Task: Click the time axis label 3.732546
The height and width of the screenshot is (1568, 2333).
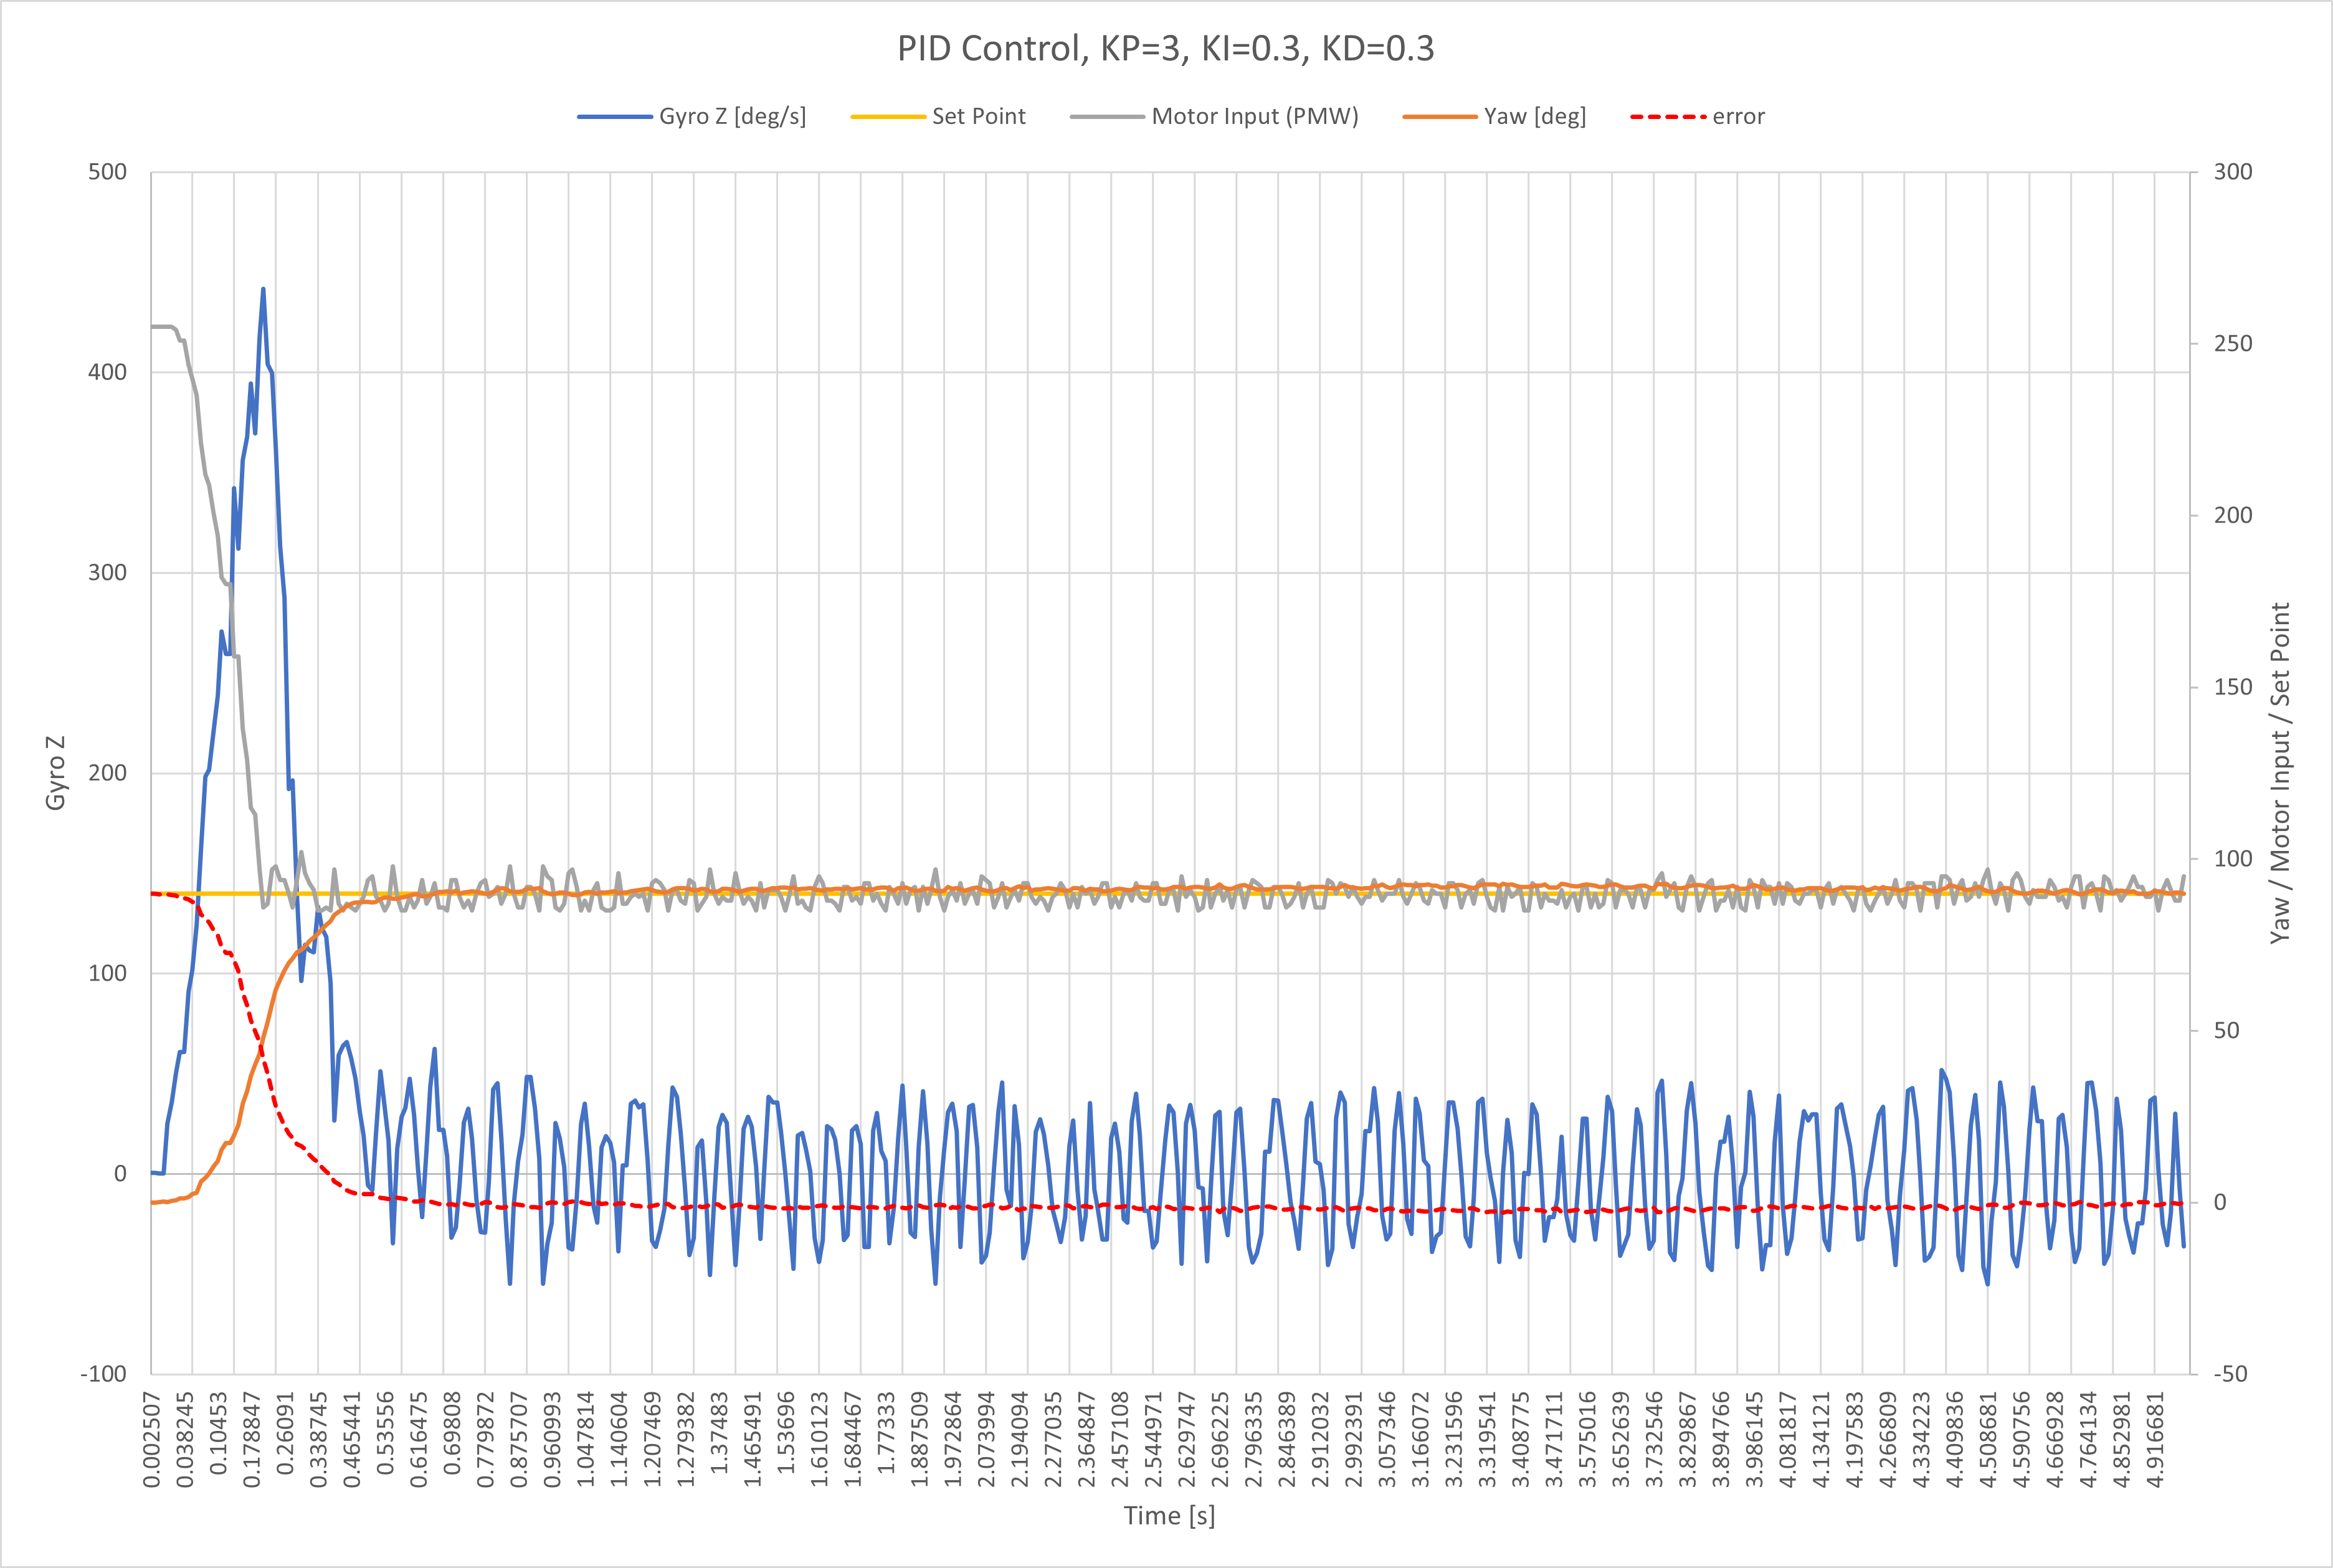Action: (1655, 1439)
